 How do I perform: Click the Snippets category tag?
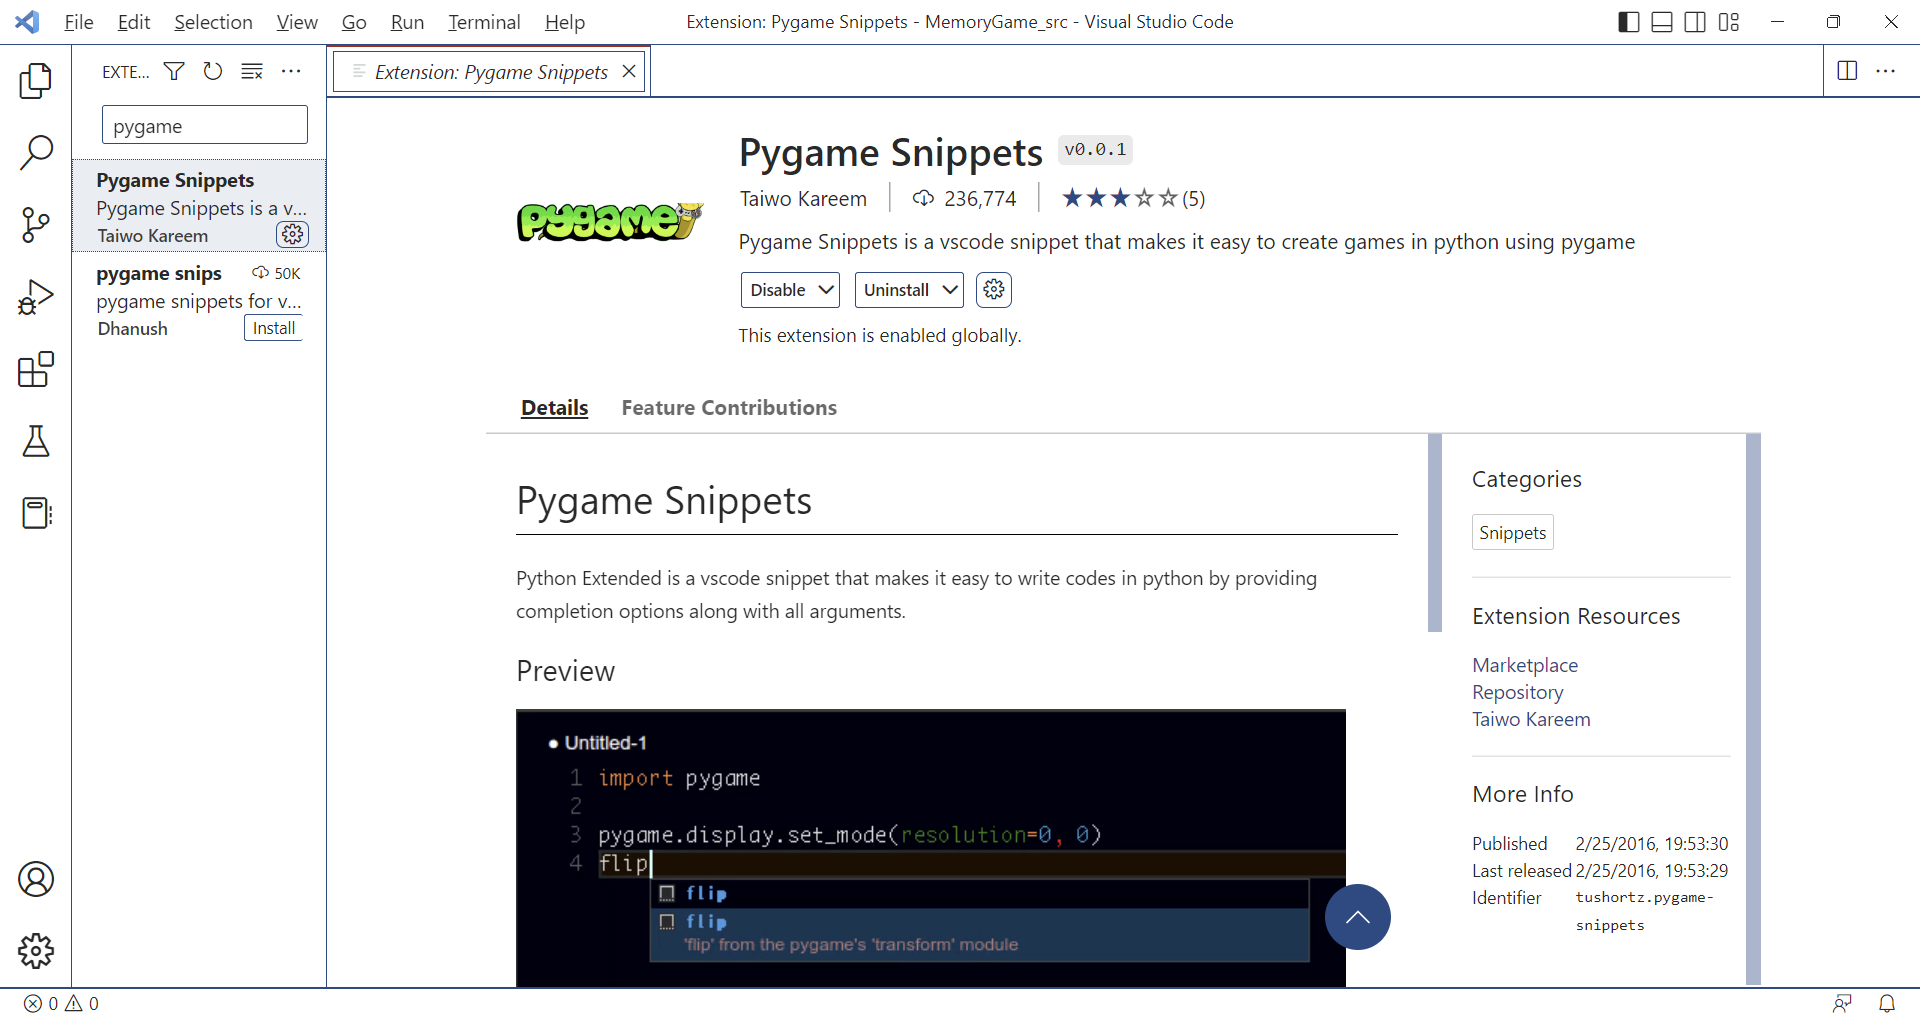pos(1512,533)
